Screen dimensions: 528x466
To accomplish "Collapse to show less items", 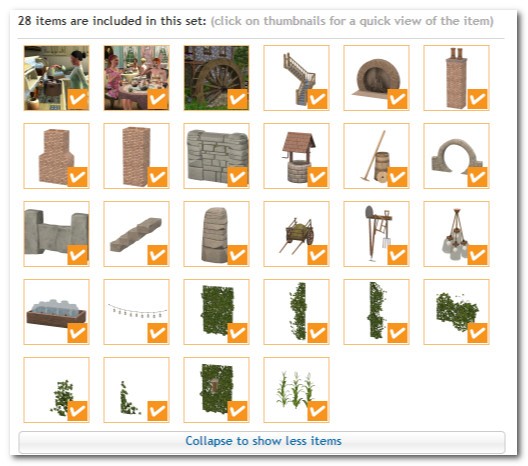I will 262,441.
